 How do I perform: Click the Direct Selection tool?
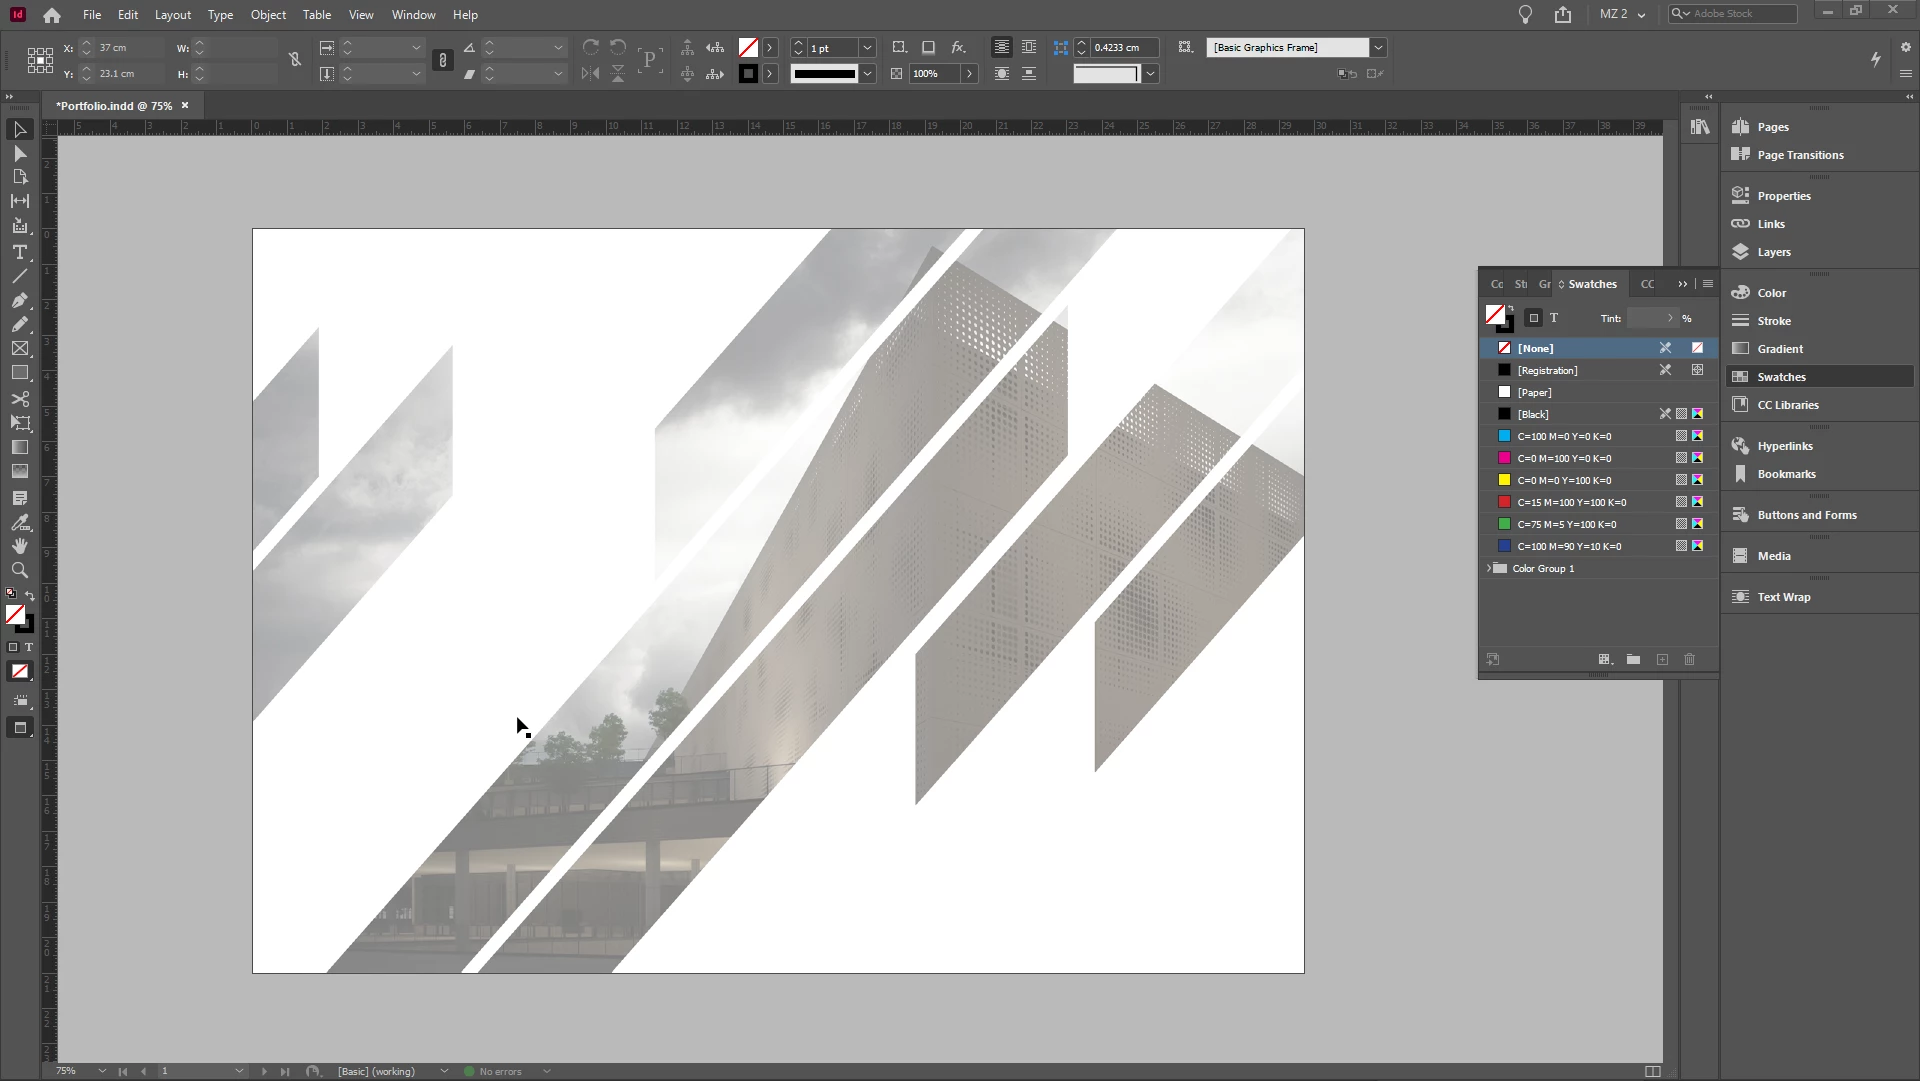pyautogui.click(x=19, y=154)
